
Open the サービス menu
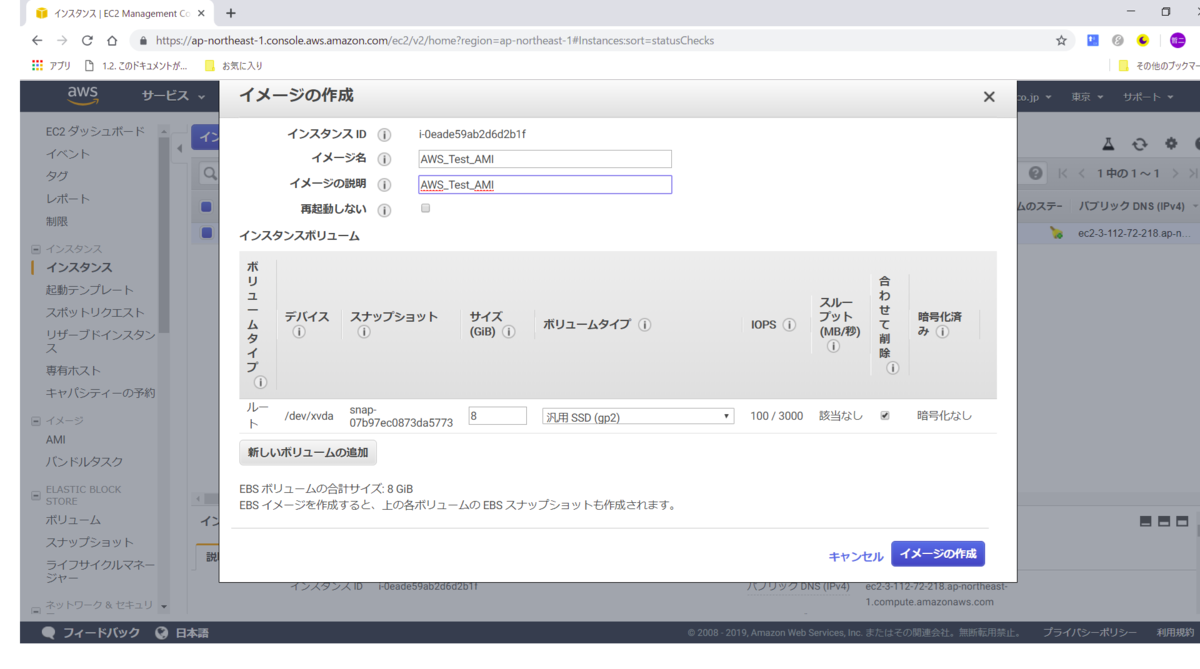[x=169, y=96]
